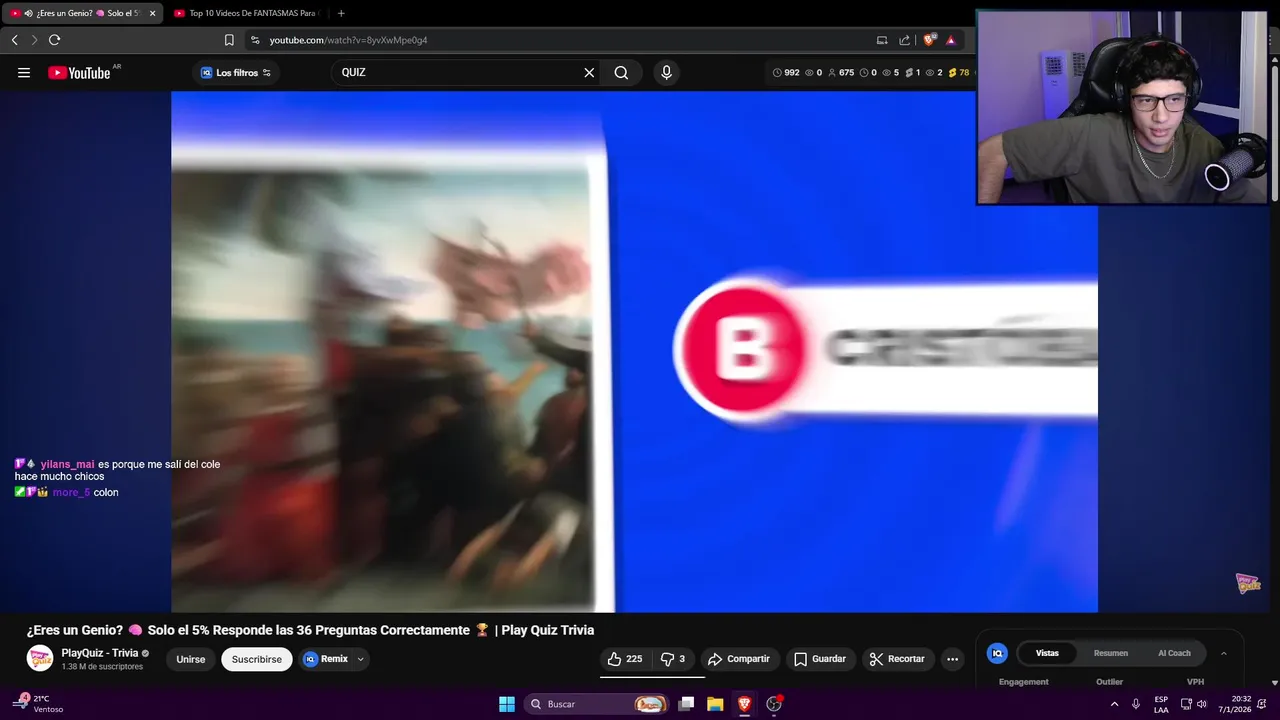Run search with magnifier button

pos(621,72)
